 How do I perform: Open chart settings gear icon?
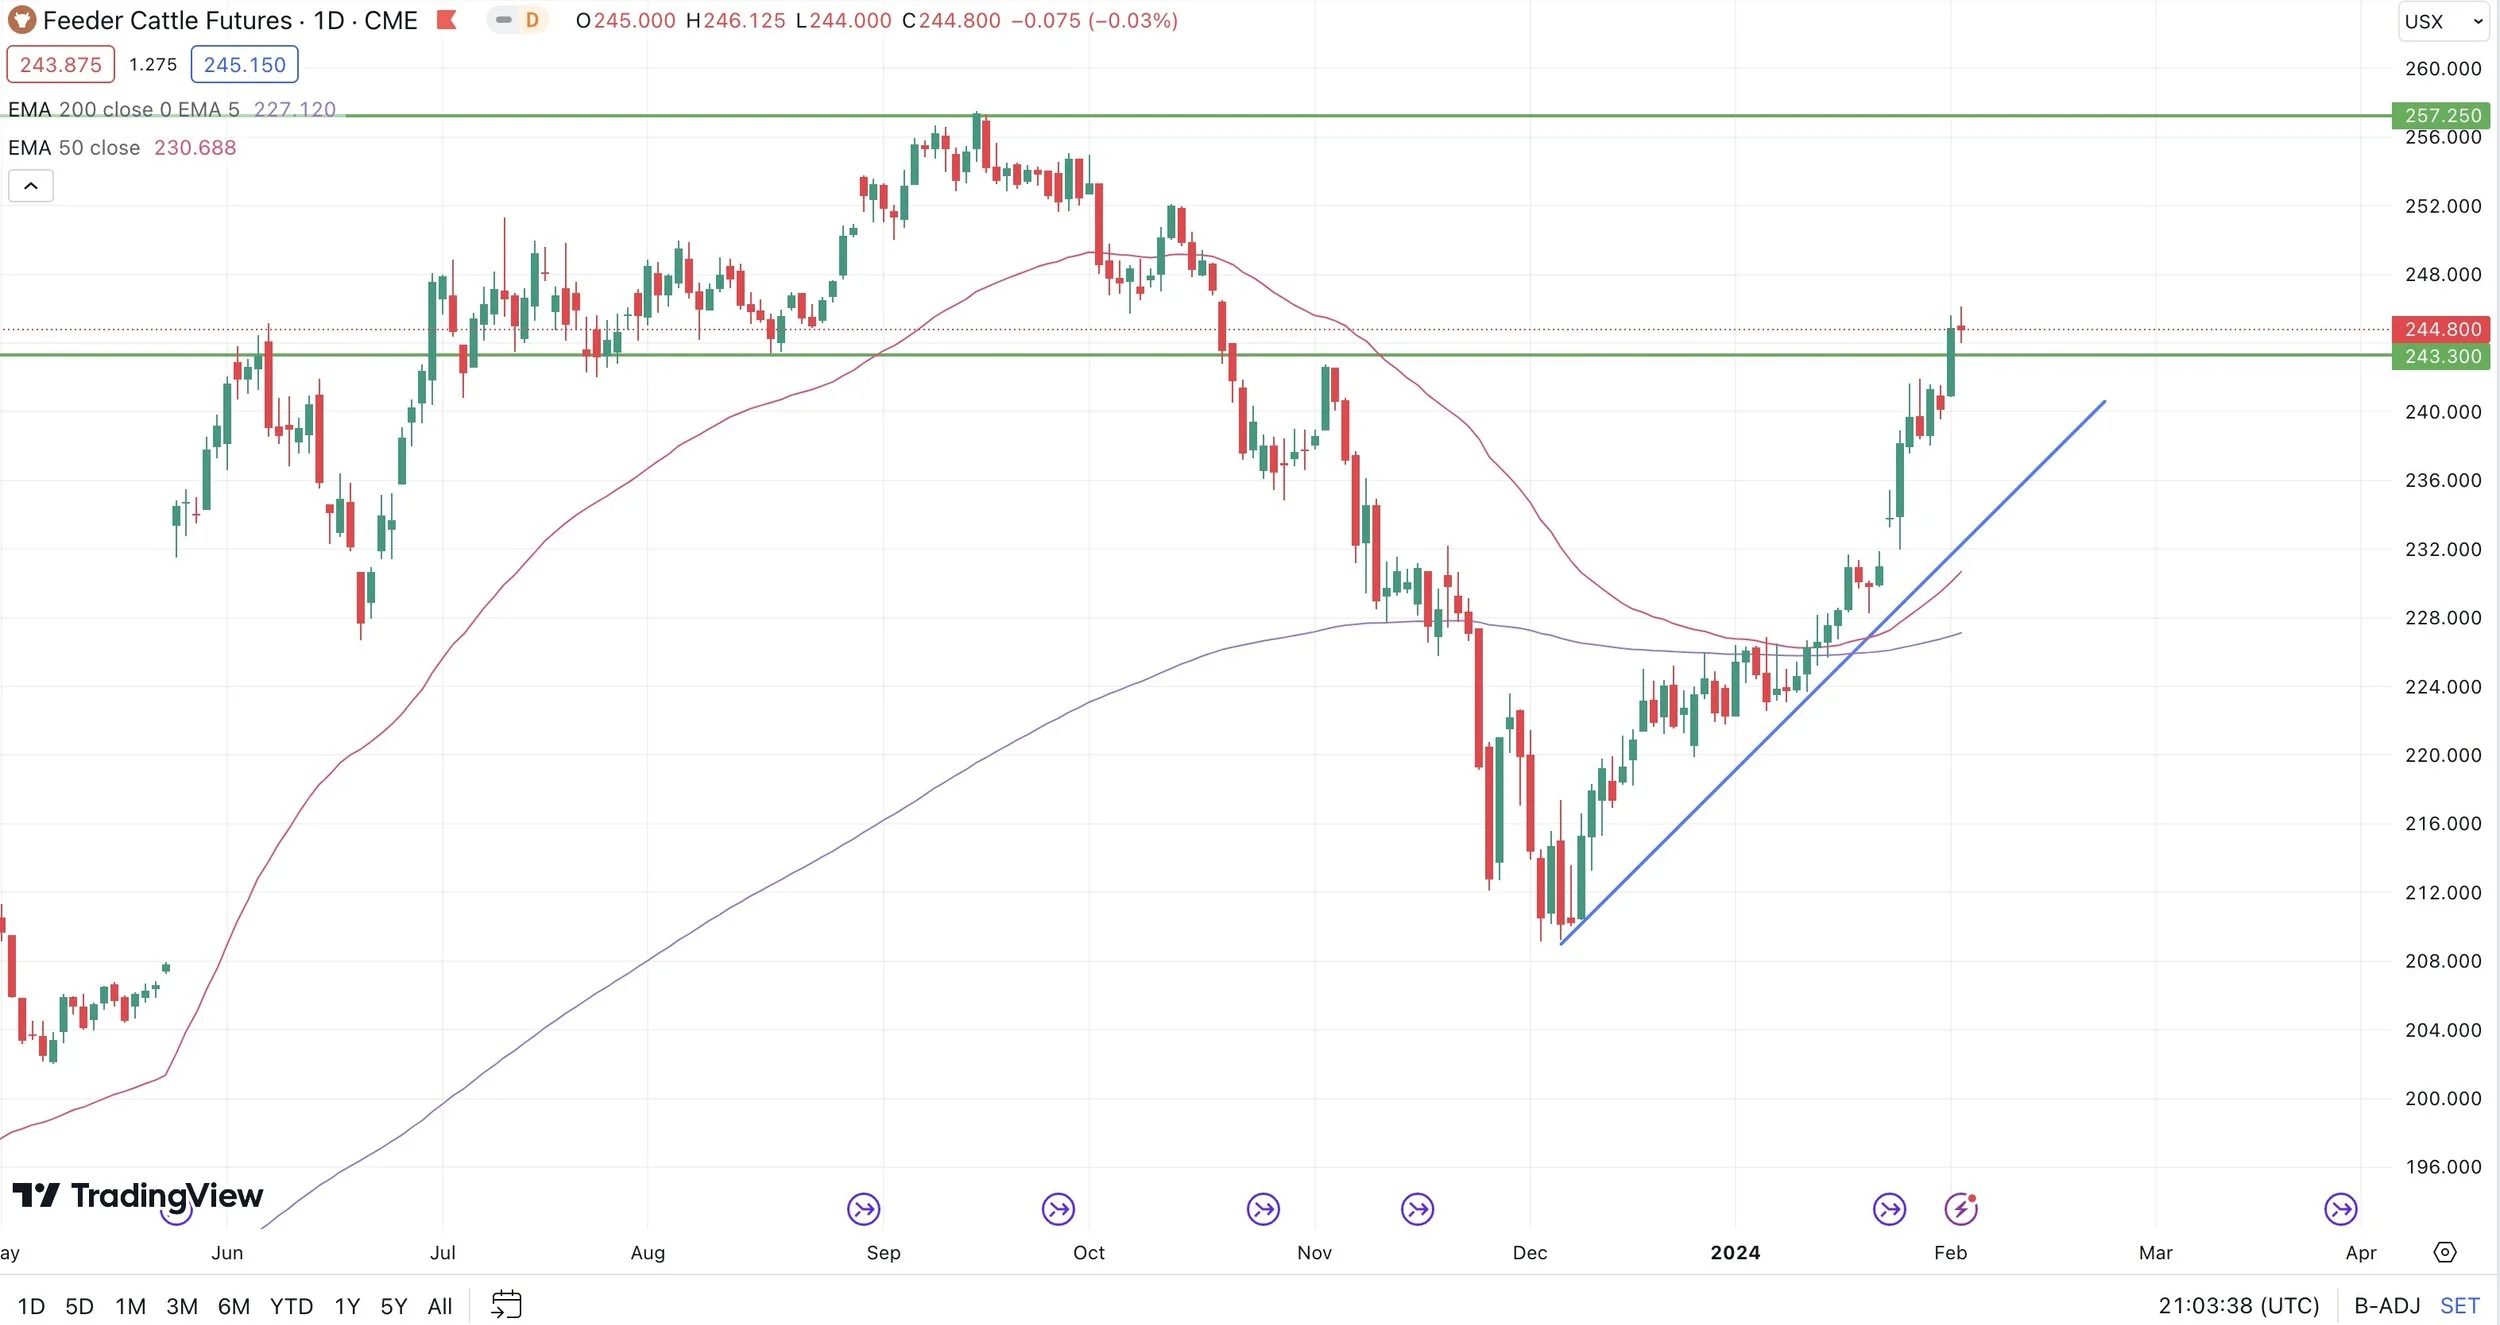tap(2444, 1252)
